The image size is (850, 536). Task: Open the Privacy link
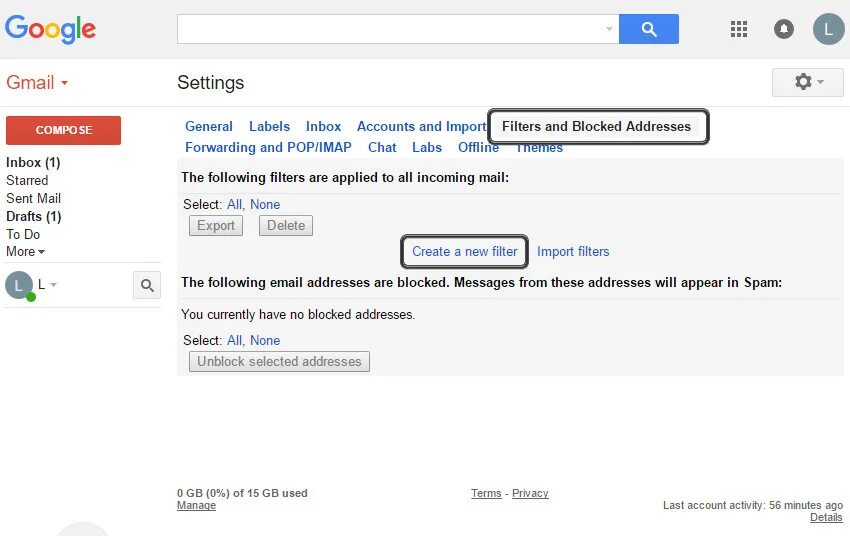click(530, 493)
